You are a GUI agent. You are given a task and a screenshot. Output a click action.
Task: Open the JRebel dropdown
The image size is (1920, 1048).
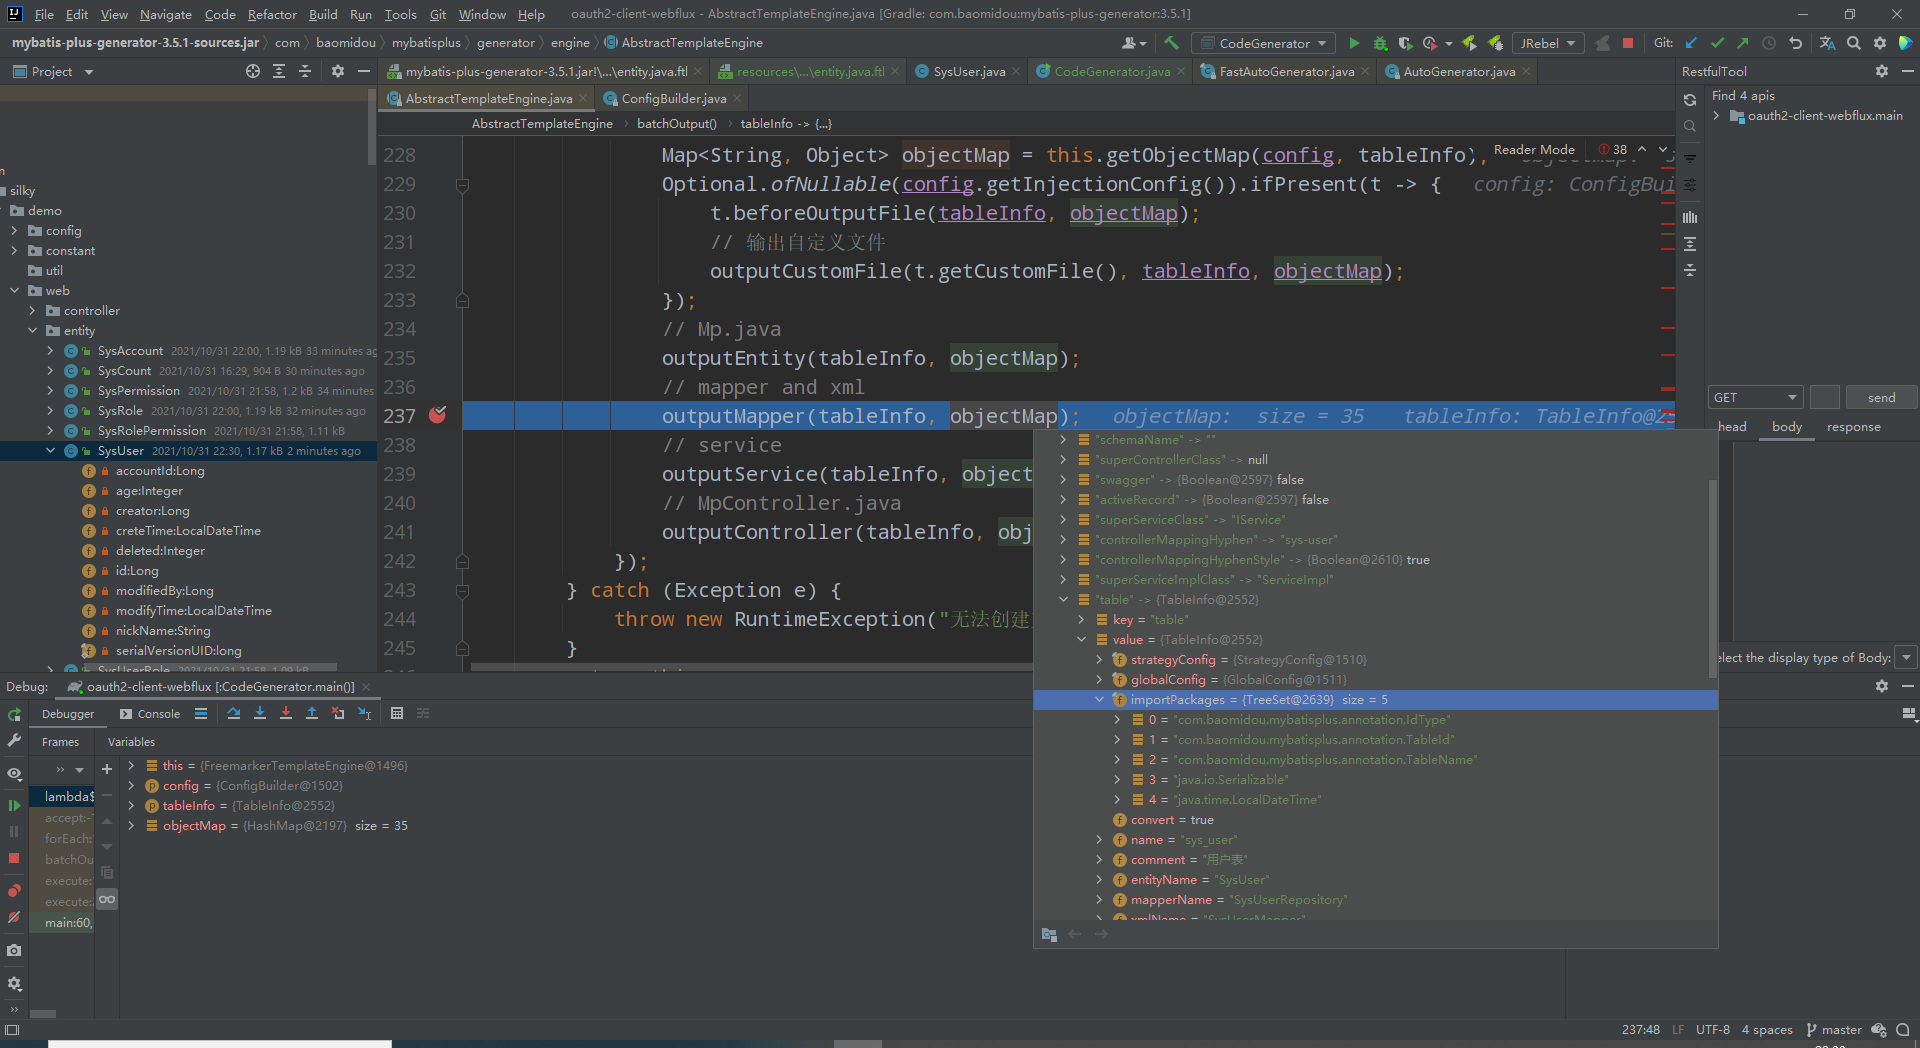tap(1547, 43)
